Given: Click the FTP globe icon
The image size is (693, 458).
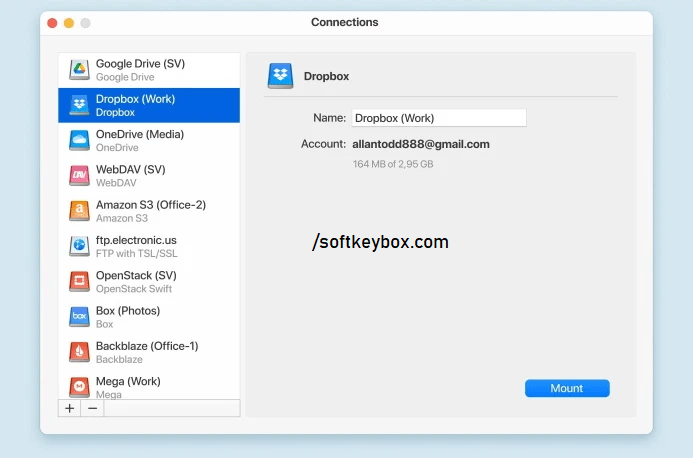Looking at the screenshot, I should pyautogui.click(x=79, y=246).
